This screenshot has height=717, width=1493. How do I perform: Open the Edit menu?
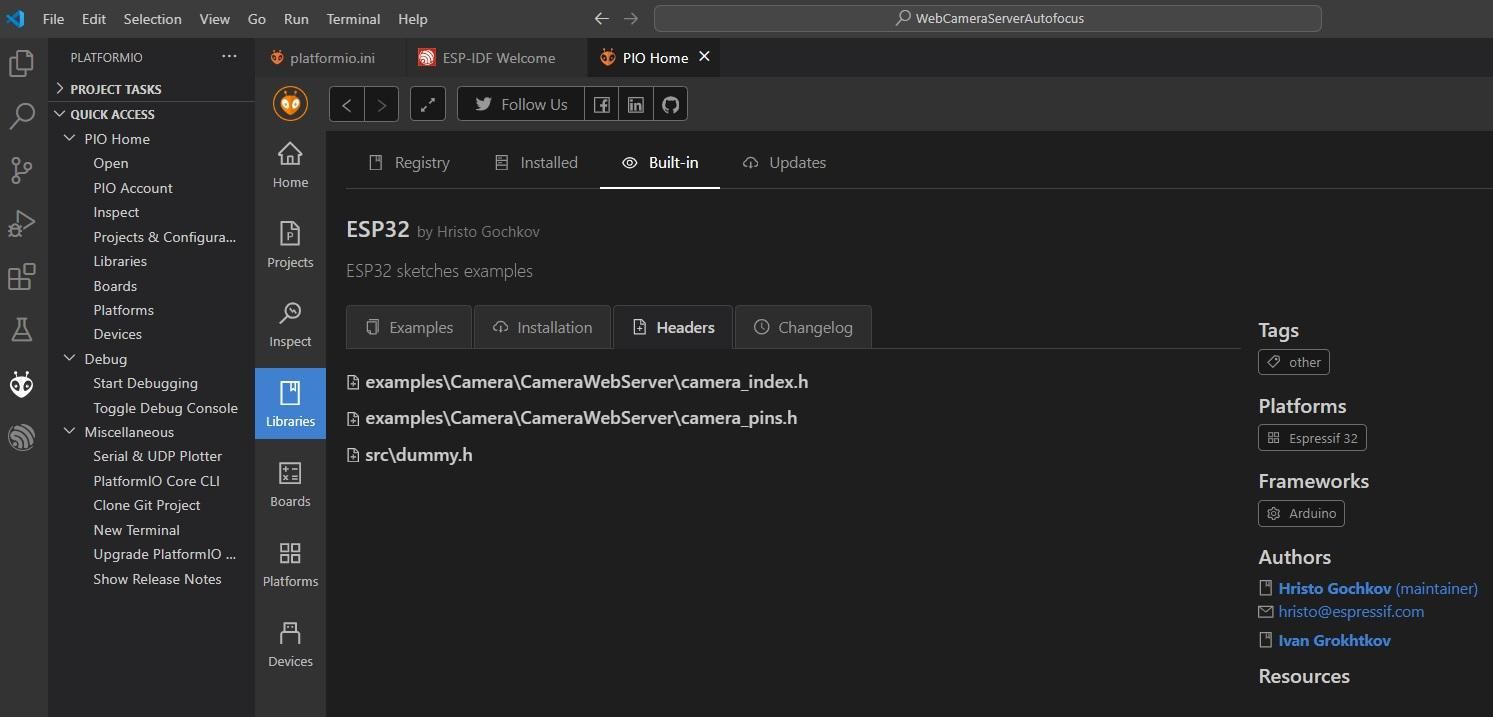tap(94, 18)
